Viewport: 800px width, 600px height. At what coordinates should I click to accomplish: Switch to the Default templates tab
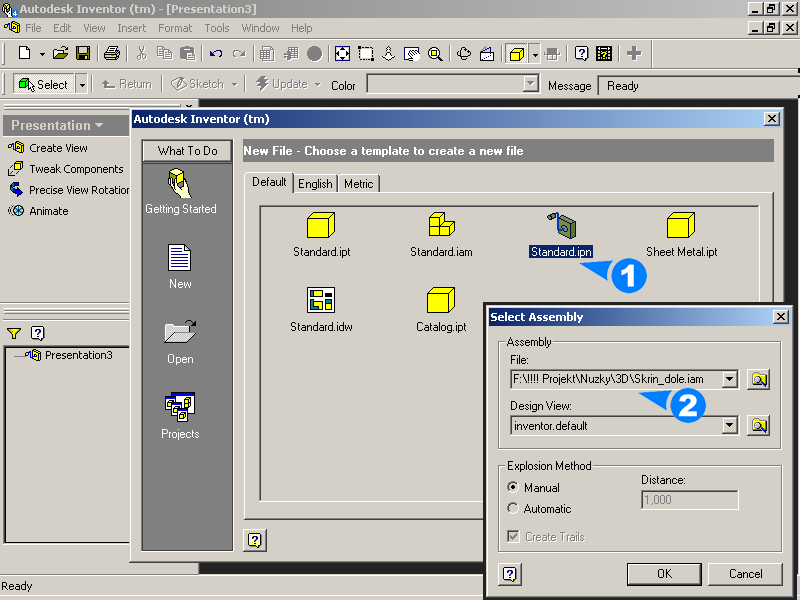pos(269,182)
